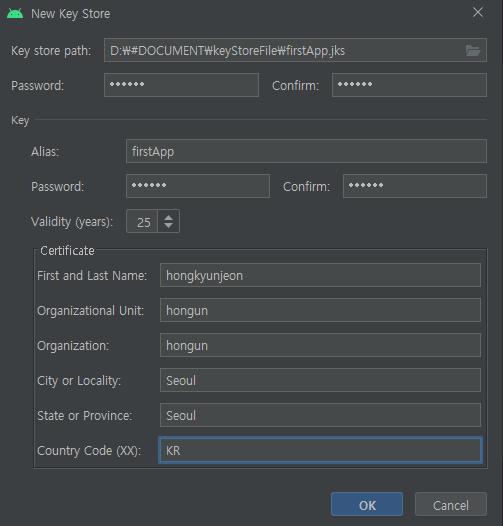The image size is (503, 526).
Task: Edit First and Last Name field
Action: click(x=320, y=275)
